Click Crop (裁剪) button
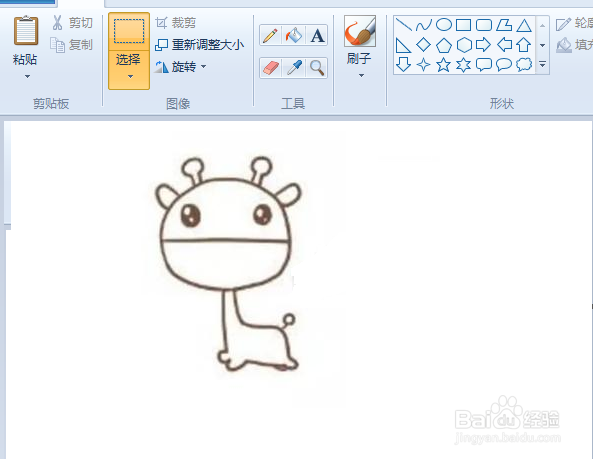 point(175,23)
